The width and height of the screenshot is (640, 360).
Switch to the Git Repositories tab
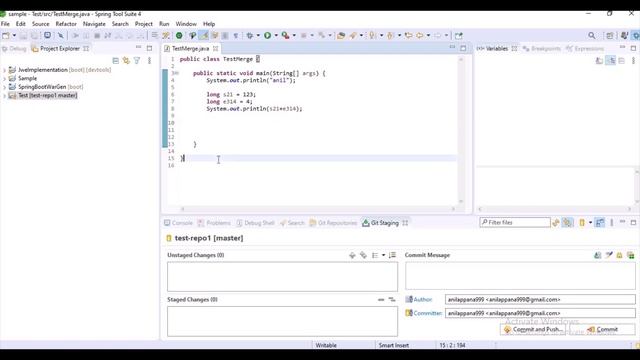click(333, 223)
